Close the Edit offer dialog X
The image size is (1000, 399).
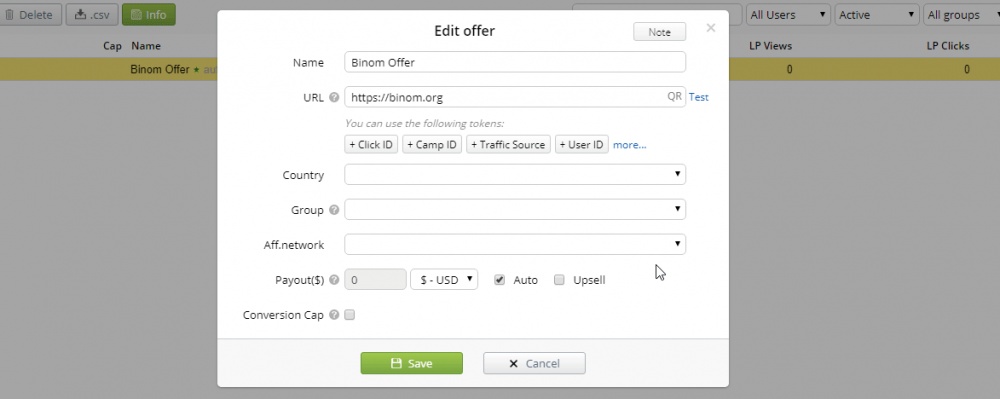[711, 28]
